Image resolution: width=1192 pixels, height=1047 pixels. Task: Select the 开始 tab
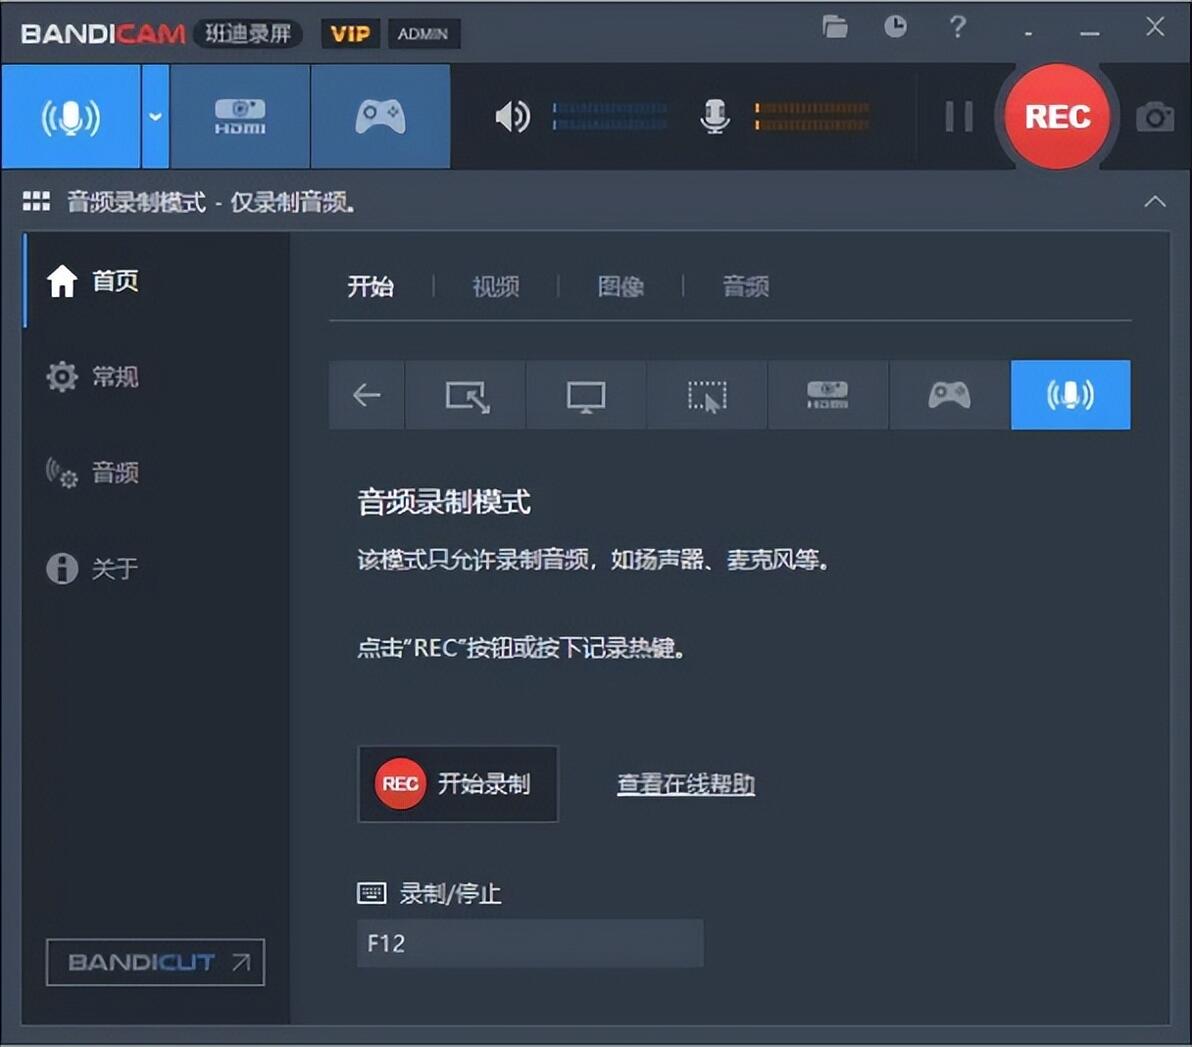(371, 287)
